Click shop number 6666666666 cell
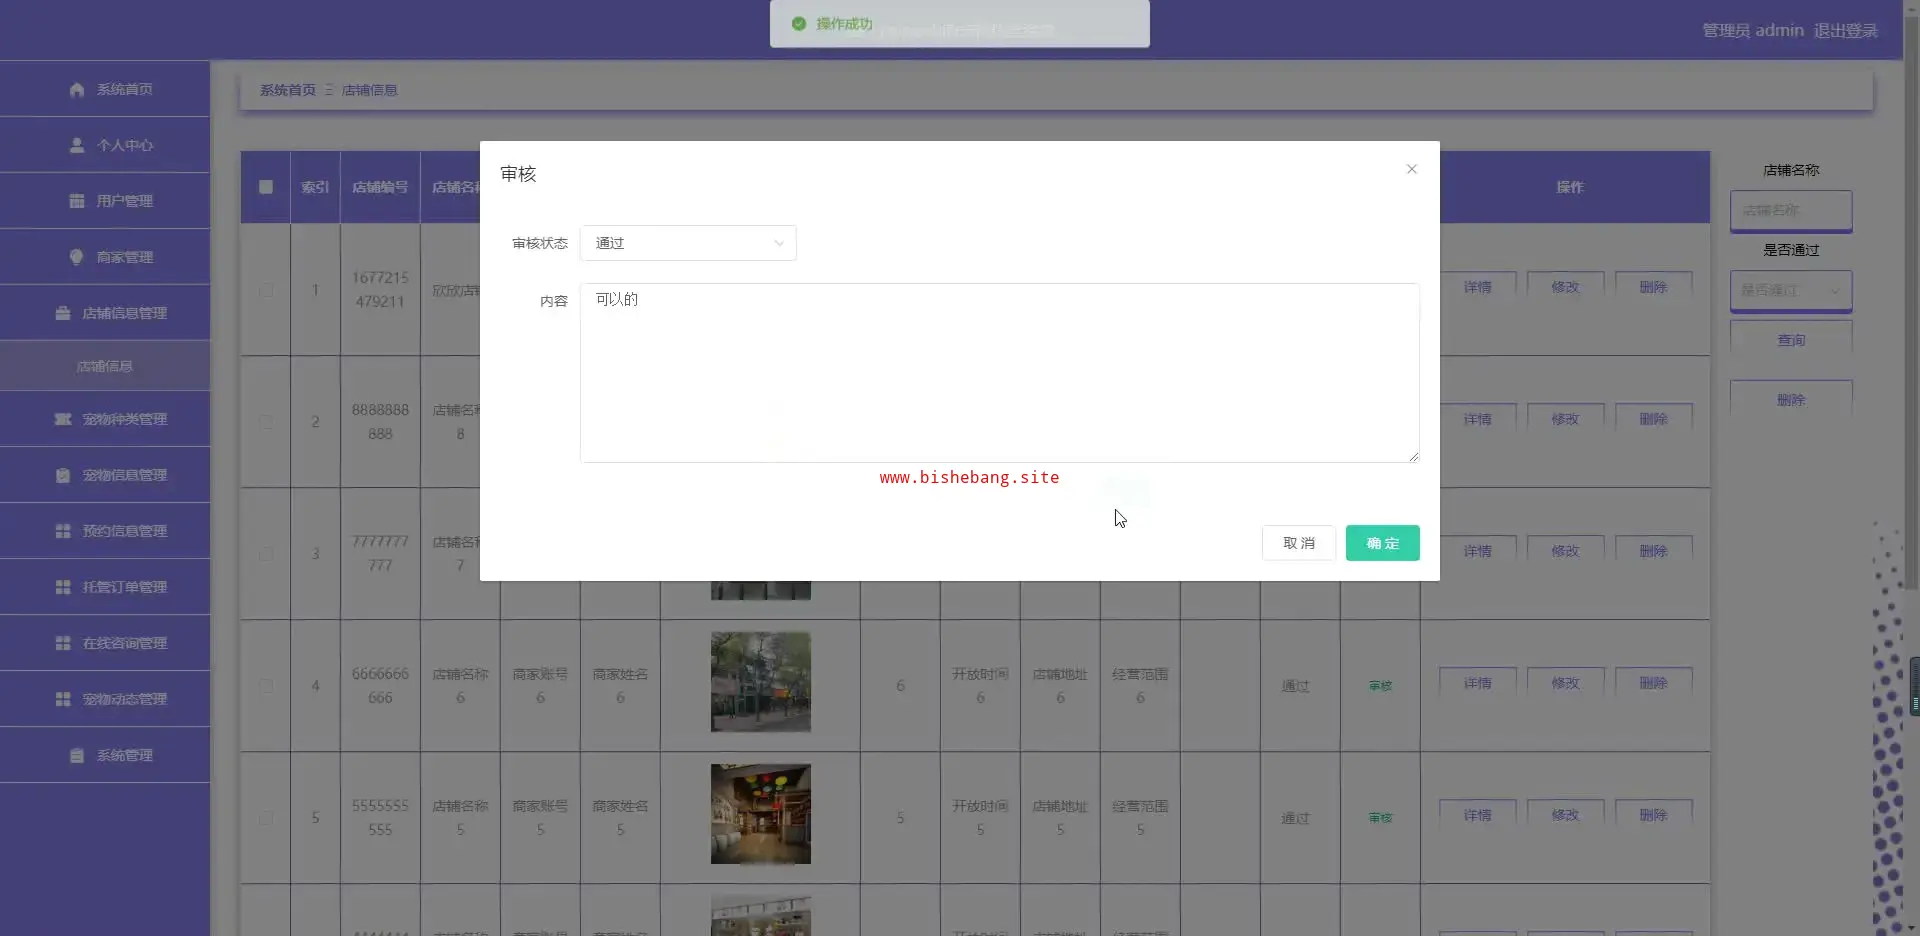 [x=380, y=686]
